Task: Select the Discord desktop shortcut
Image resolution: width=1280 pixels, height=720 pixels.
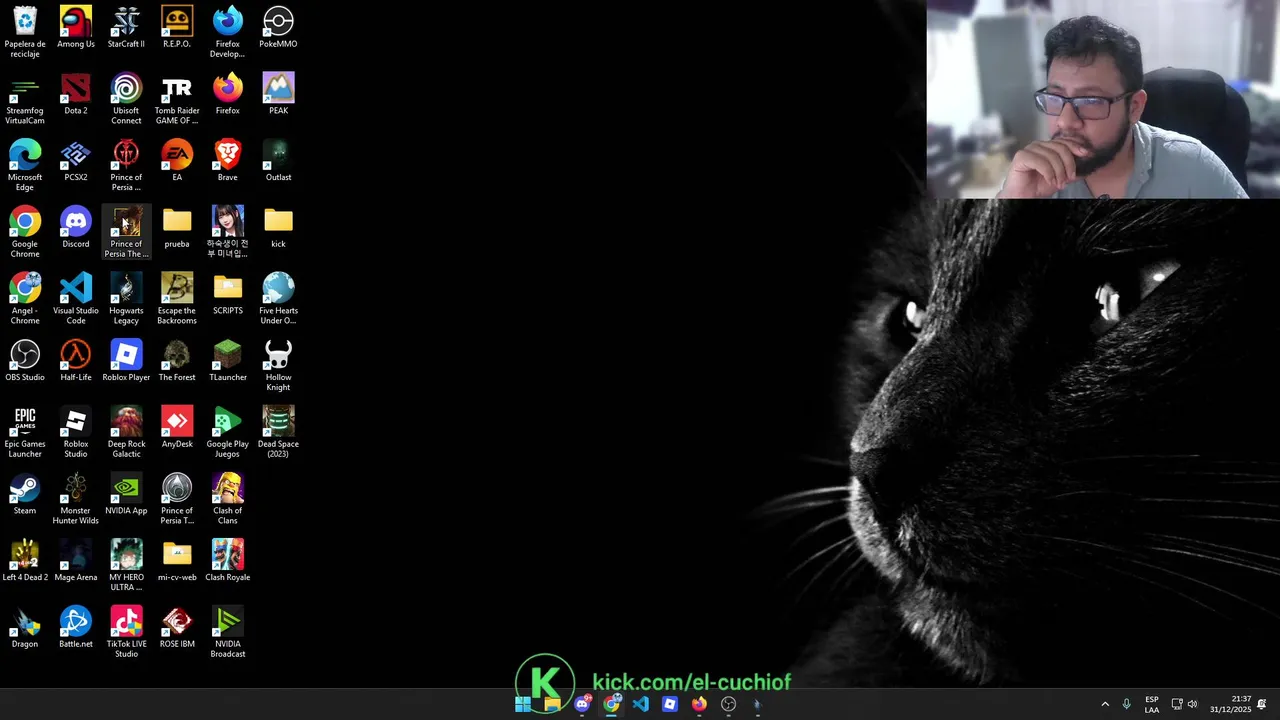Action: click(76, 227)
